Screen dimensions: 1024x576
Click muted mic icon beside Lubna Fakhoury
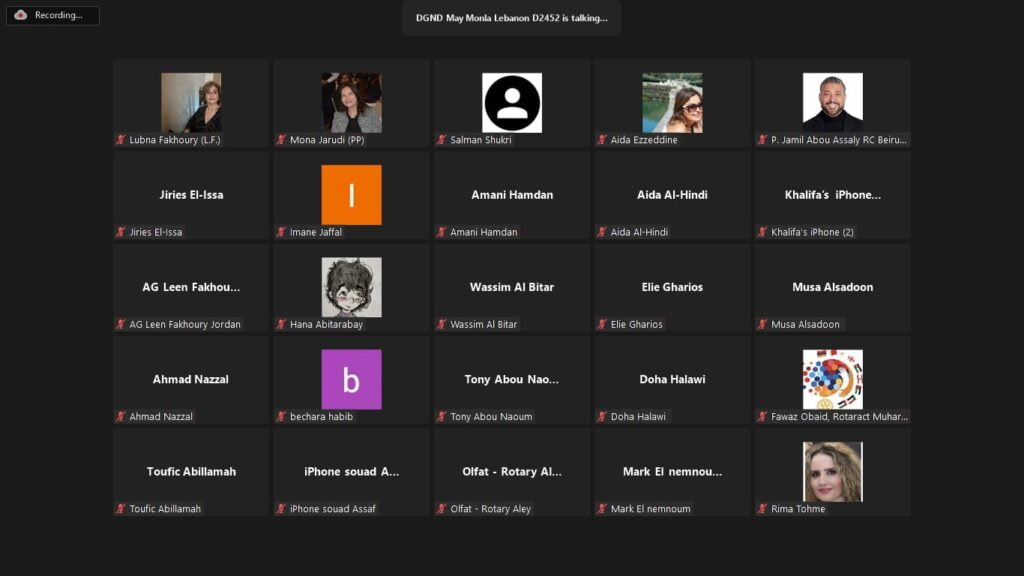click(121, 140)
